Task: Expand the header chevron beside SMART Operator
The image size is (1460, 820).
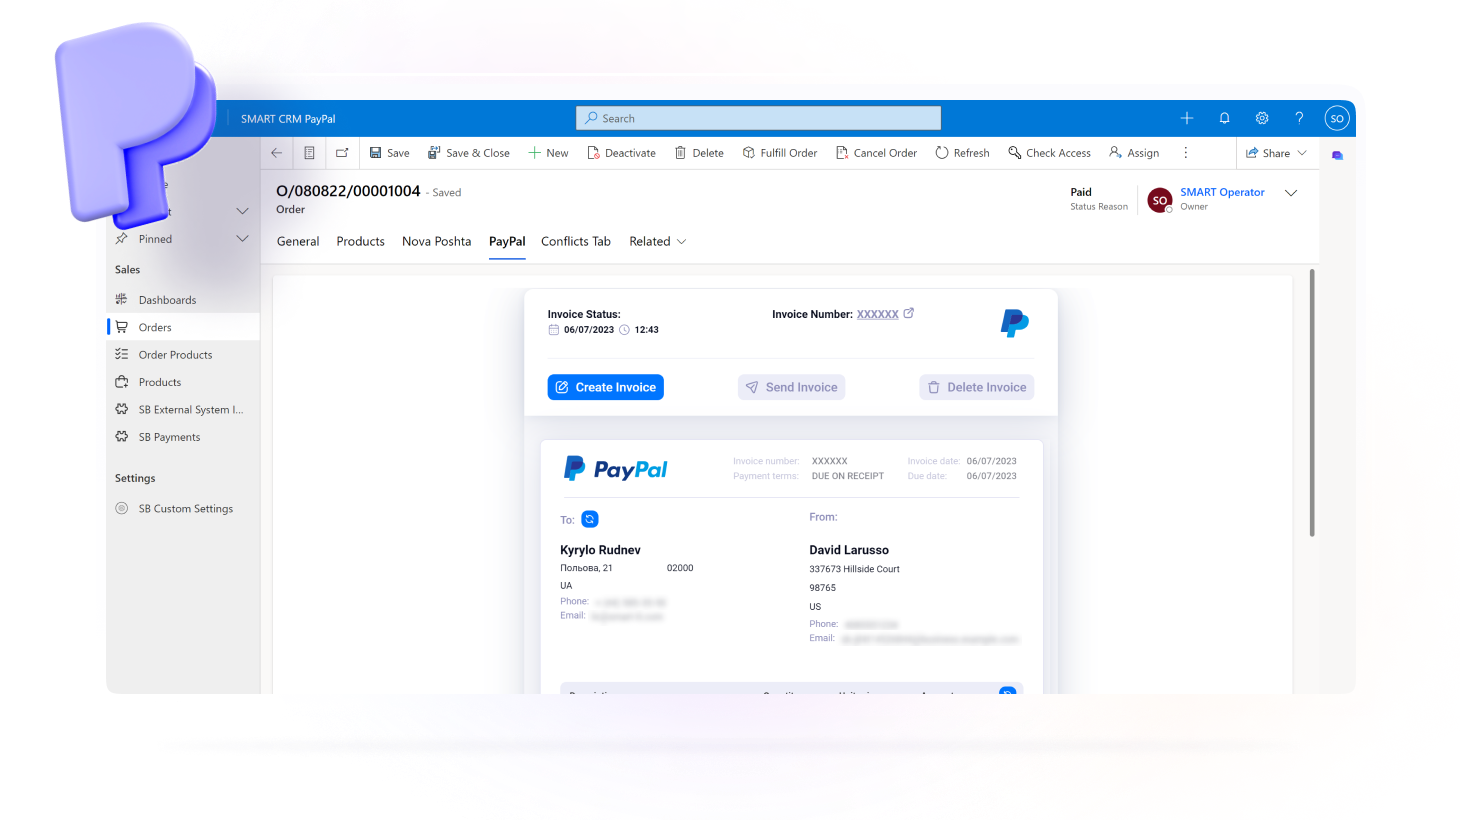Action: coord(1291,193)
